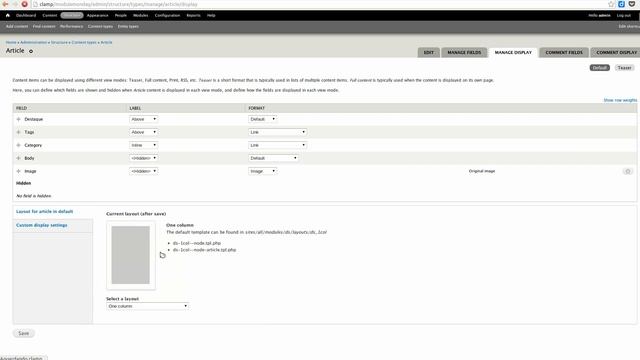Open Body format dropdown
This screenshot has width=640, height=360.
tap(273, 158)
